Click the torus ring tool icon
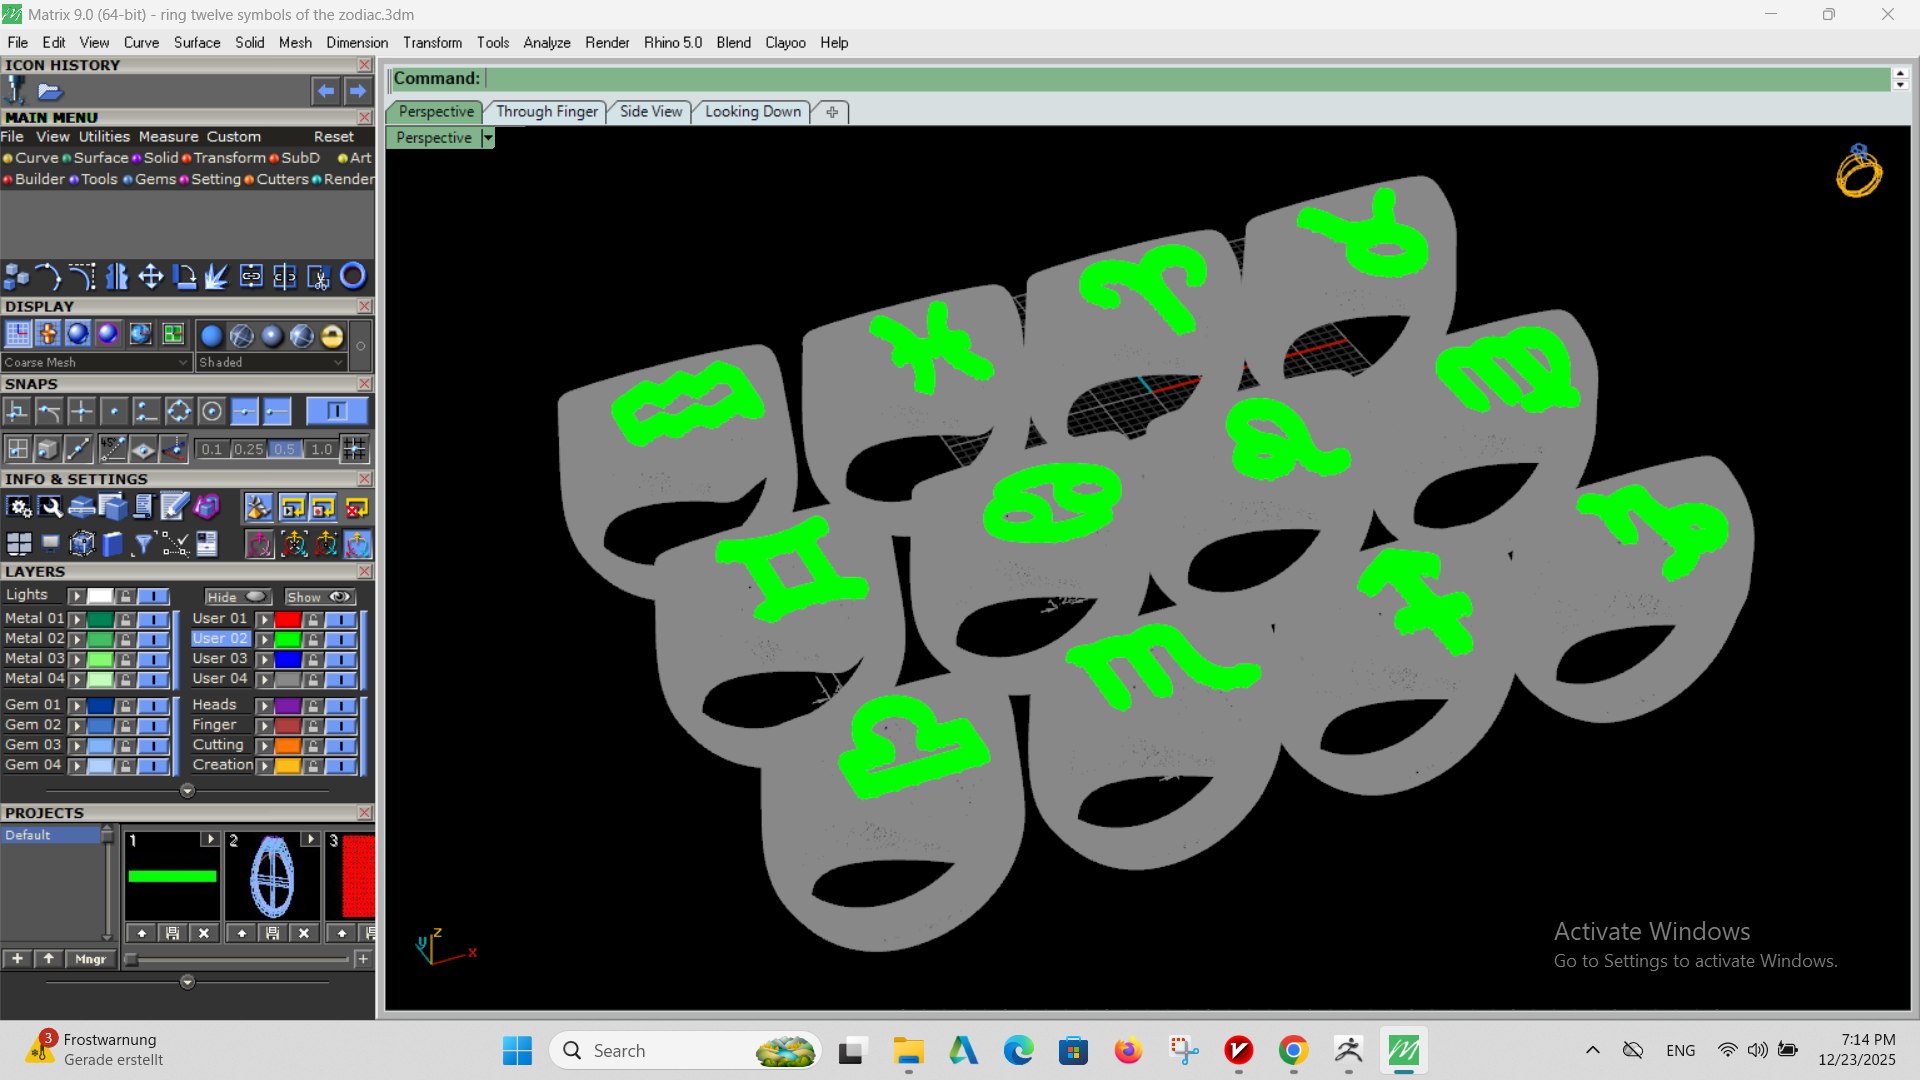1920x1080 pixels. click(x=353, y=276)
